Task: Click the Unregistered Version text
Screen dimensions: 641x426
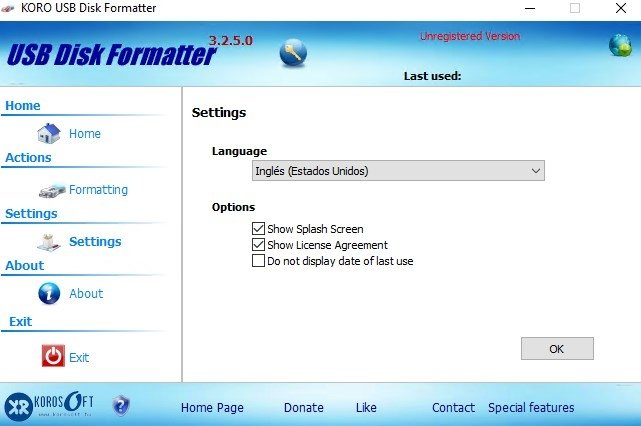Action: 470,36
